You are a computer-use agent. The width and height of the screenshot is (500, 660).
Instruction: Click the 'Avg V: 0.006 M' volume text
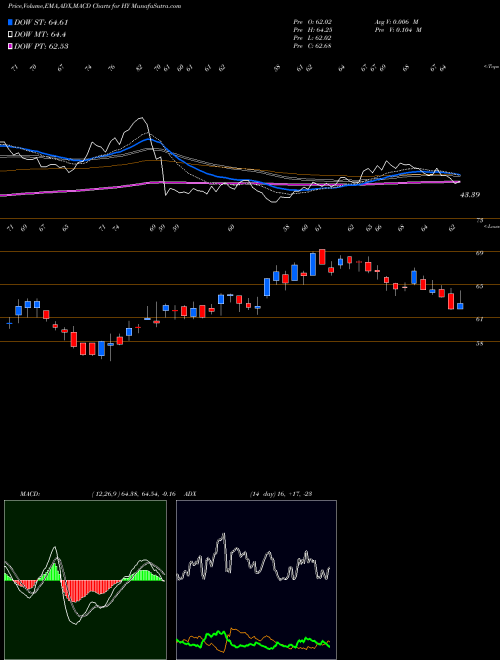[395, 22]
